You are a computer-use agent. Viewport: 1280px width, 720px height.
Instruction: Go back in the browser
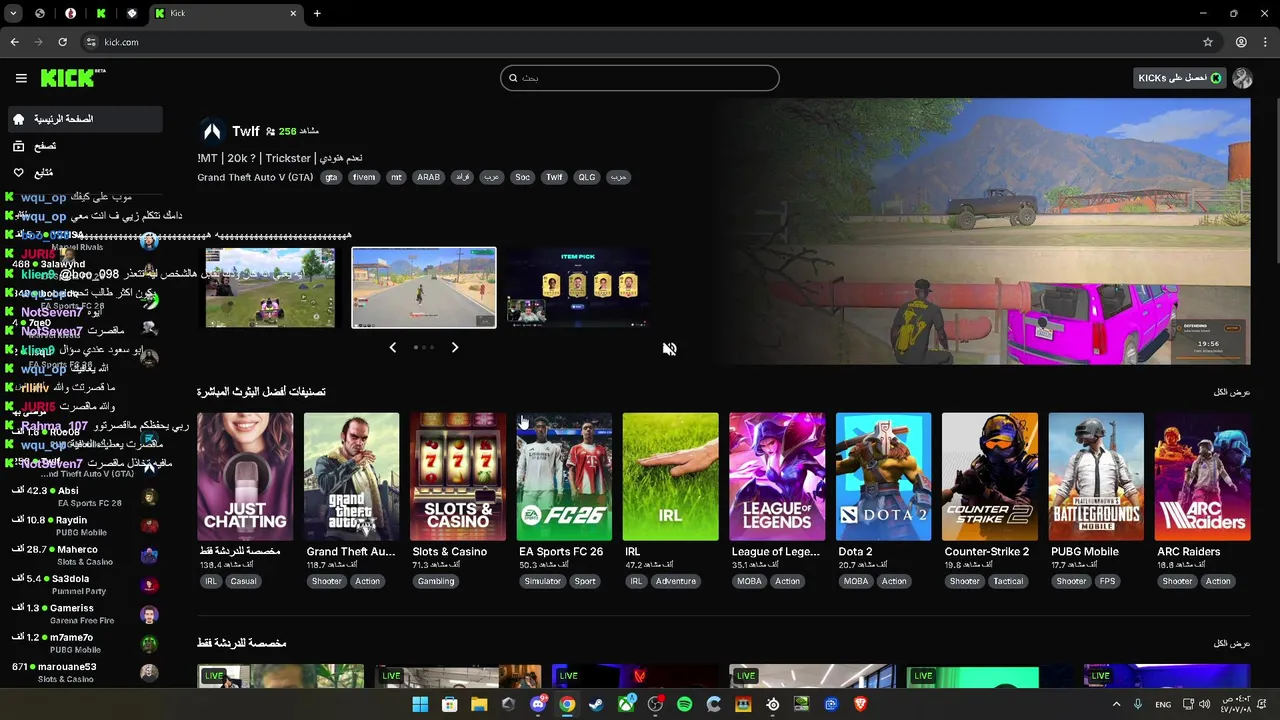click(x=14, y=42)
